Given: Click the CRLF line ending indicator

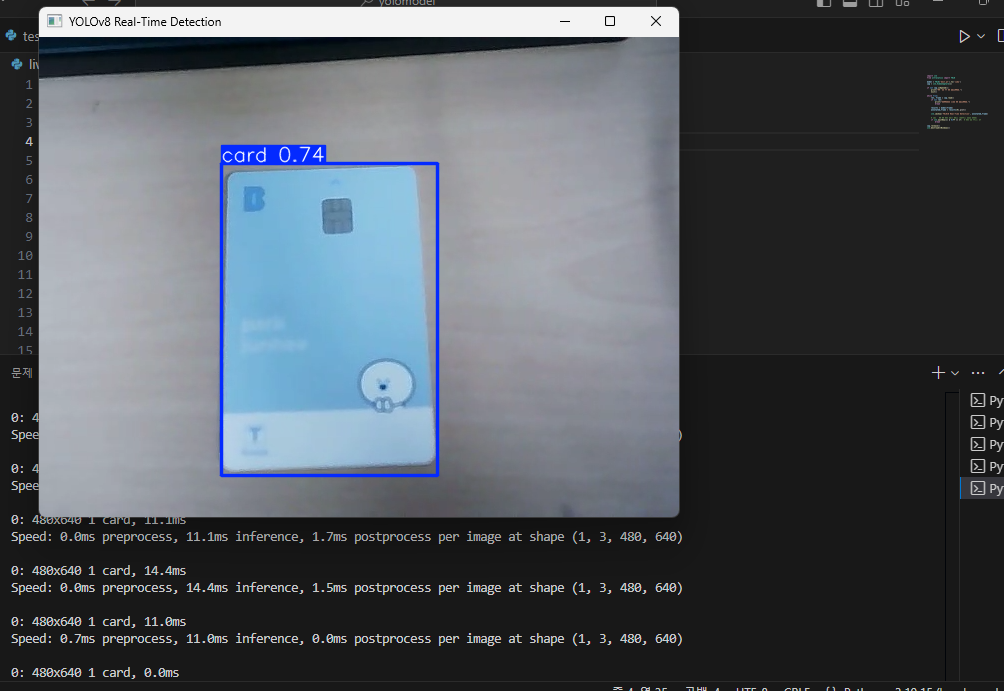Looking at the screenshot, I should pos(797,688).
